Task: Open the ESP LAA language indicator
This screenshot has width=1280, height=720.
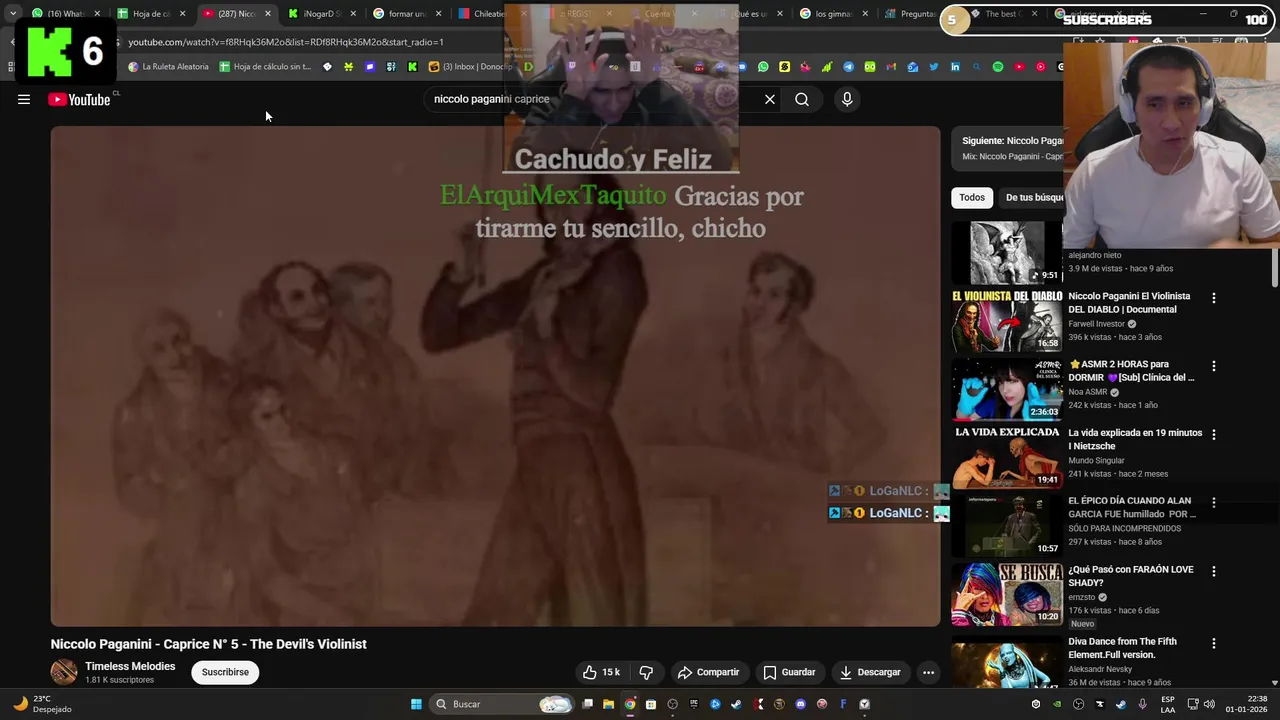Action: 1168,704
